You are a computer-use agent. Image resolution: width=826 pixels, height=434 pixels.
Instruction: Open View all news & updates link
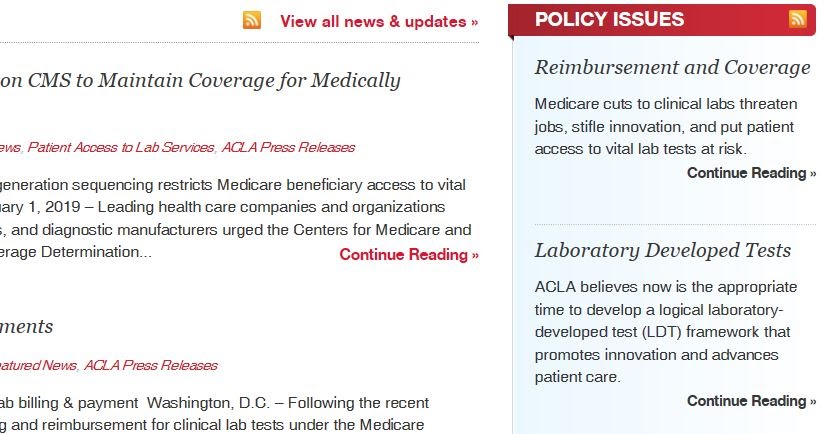point(379,21)
